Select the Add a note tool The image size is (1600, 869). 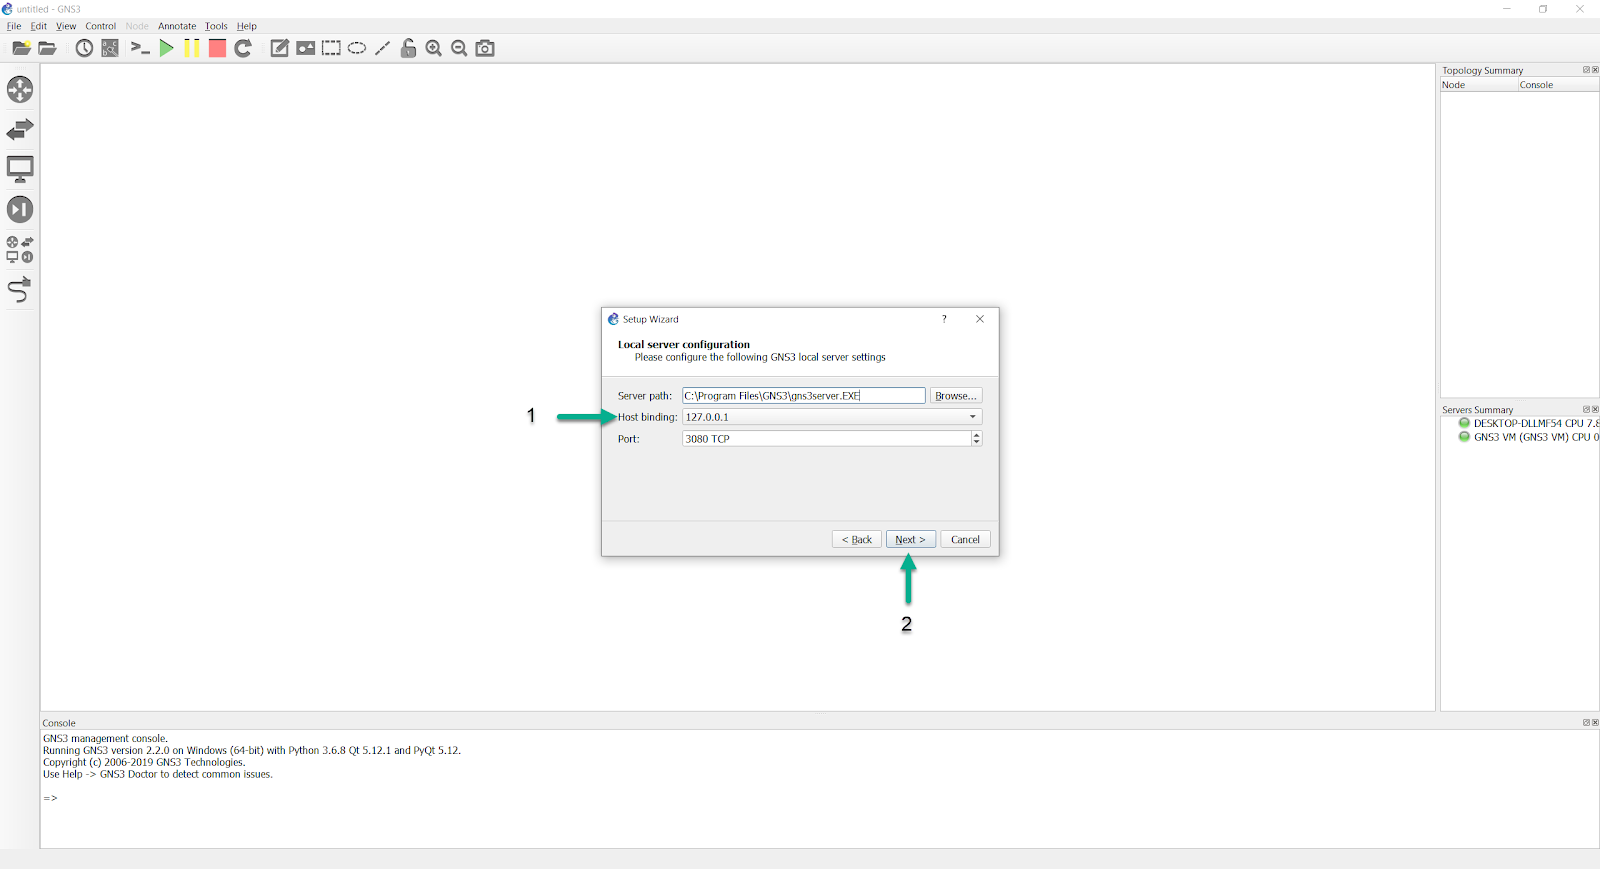coord(280,48)
